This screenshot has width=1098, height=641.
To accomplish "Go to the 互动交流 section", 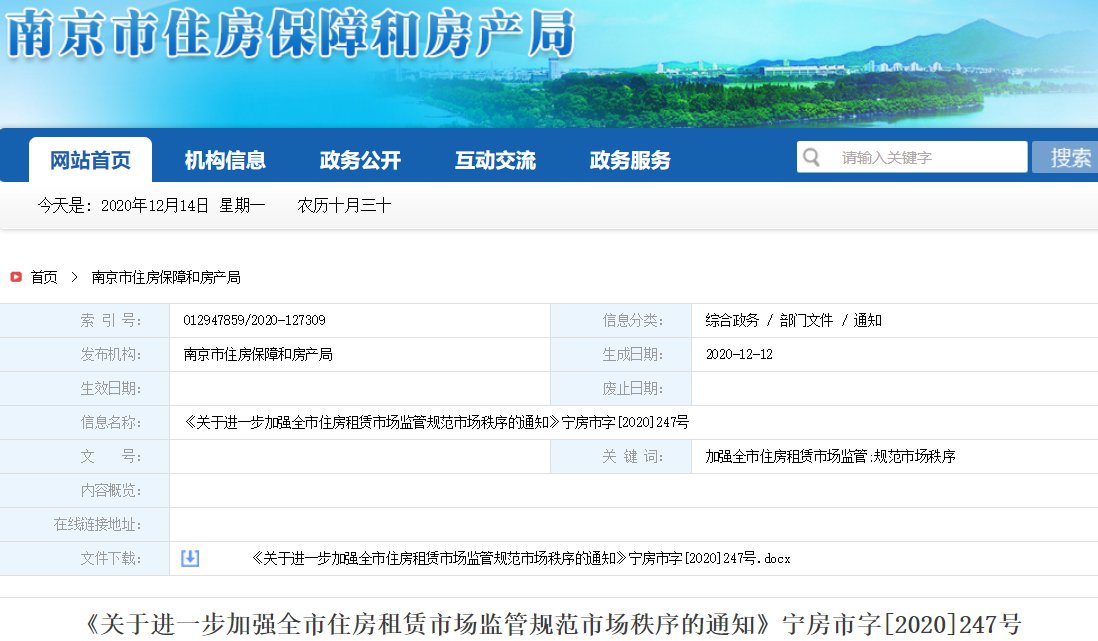I will click(495, 160).
